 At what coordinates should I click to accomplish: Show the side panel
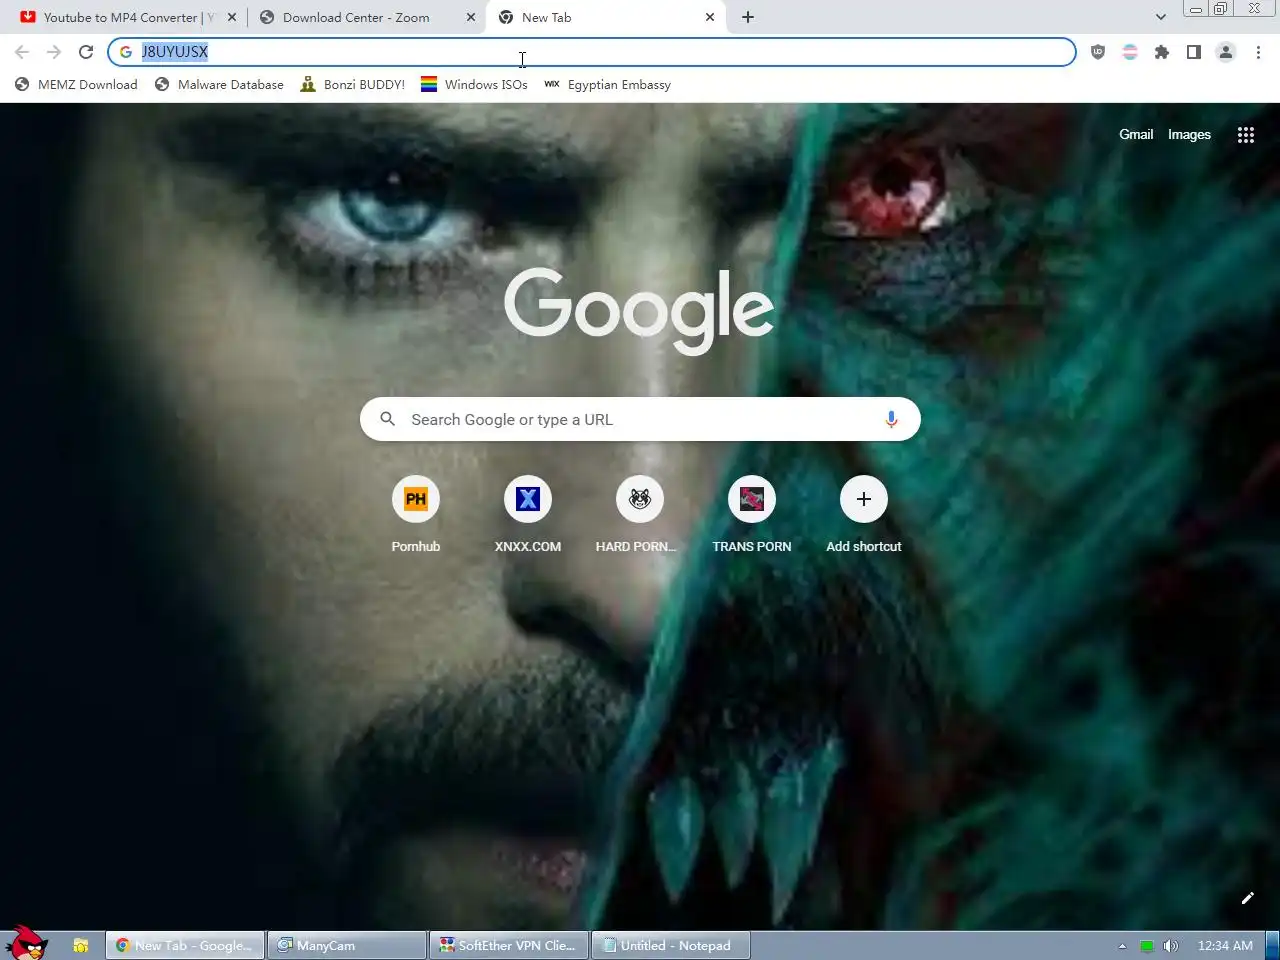[x=1194, y=52]
